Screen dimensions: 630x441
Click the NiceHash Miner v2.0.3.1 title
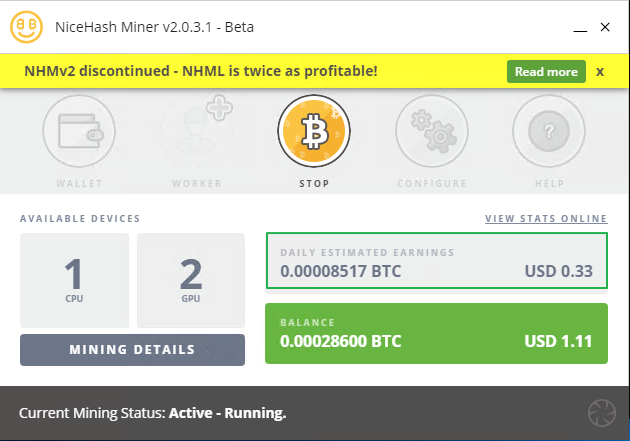pos(154,27)
